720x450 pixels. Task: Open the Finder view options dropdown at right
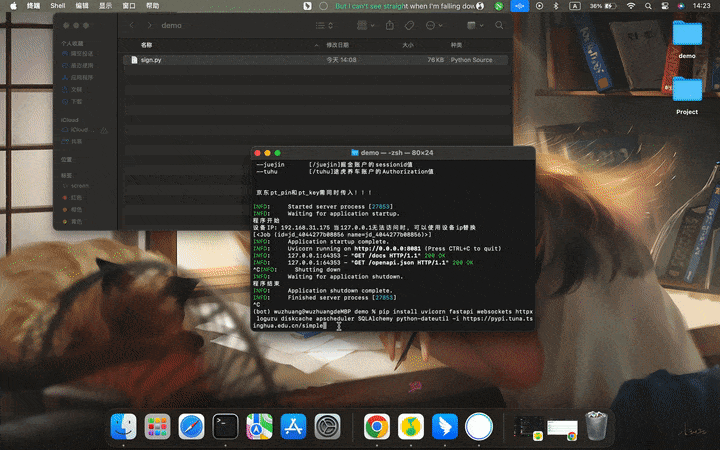[x=475, y=25]
